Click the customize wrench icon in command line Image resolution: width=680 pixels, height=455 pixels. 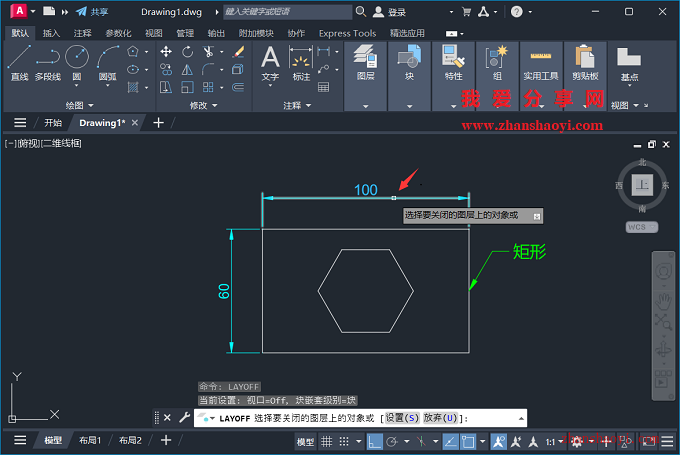click(185, 418)
